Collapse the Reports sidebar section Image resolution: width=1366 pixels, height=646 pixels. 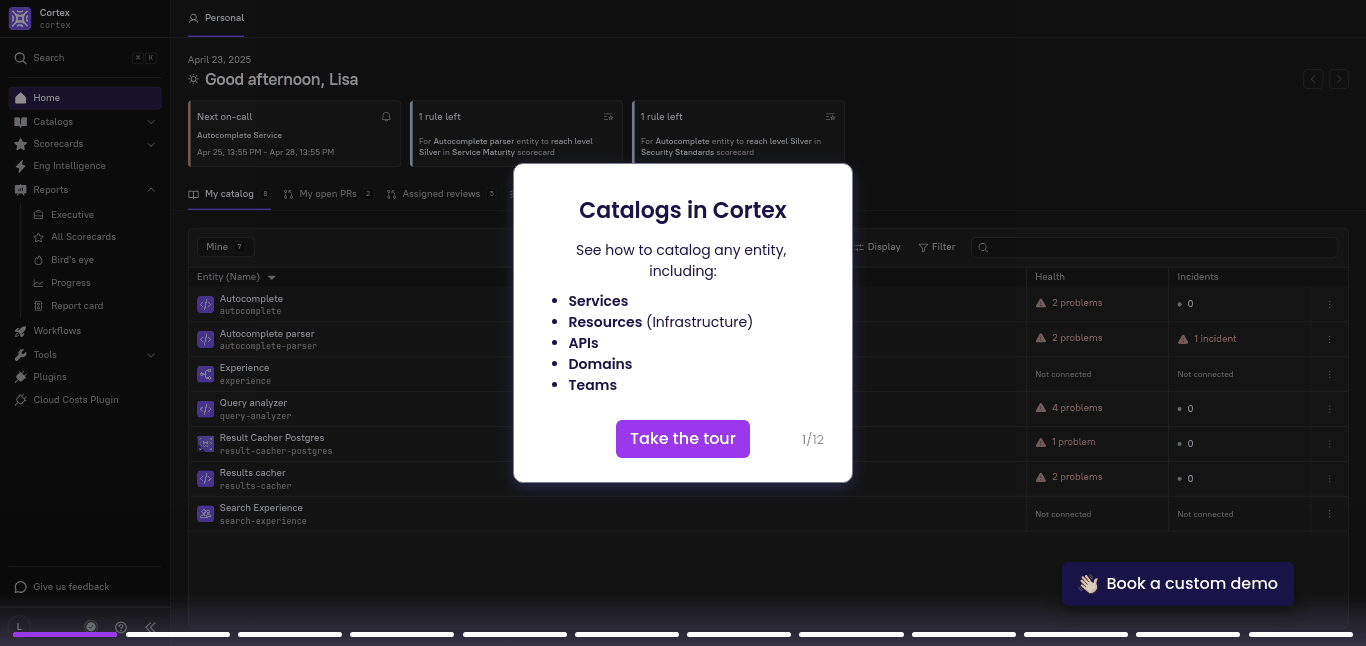click(x=151, y=190)
